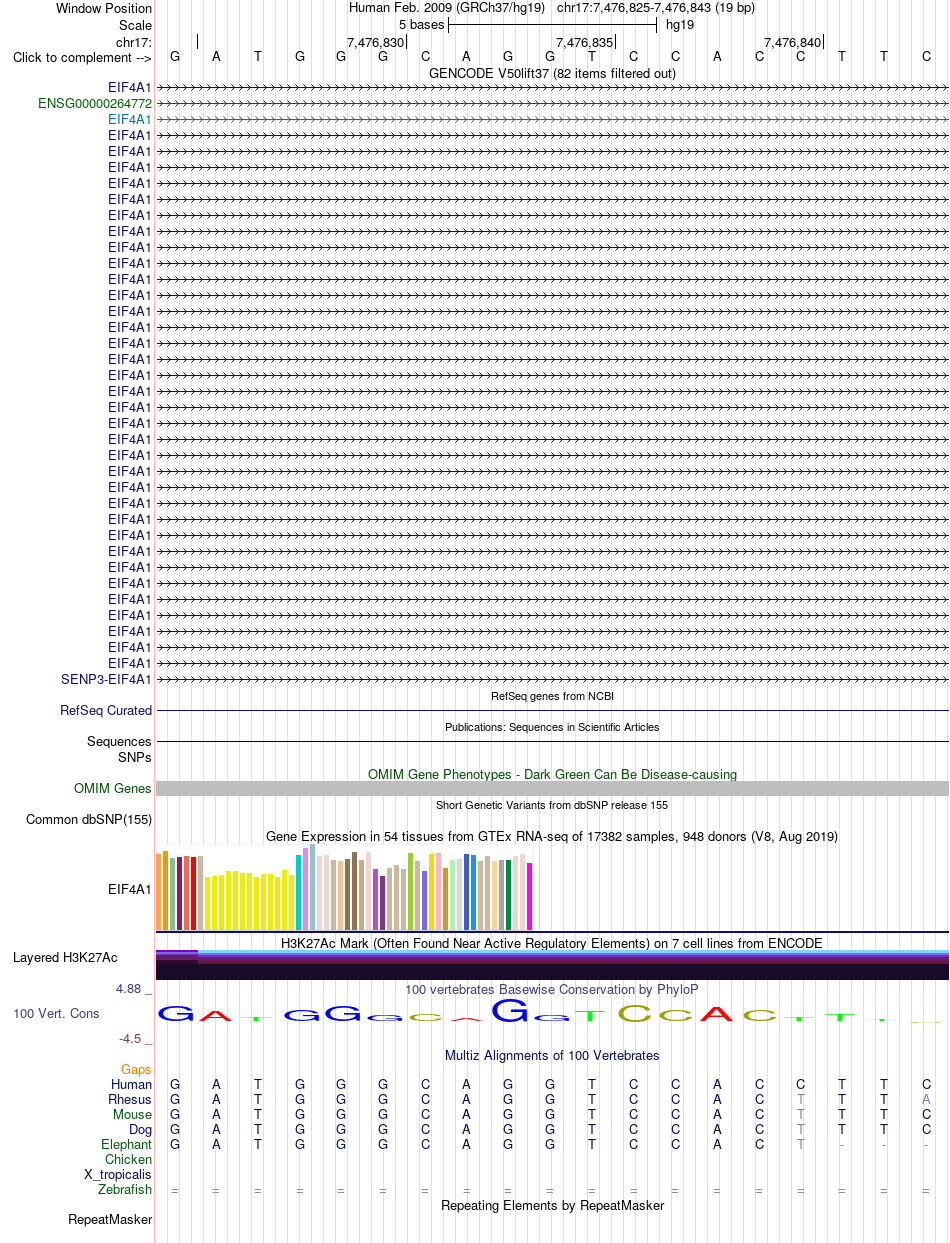Click the layered H3K27Ac signal band

point(552,964)
